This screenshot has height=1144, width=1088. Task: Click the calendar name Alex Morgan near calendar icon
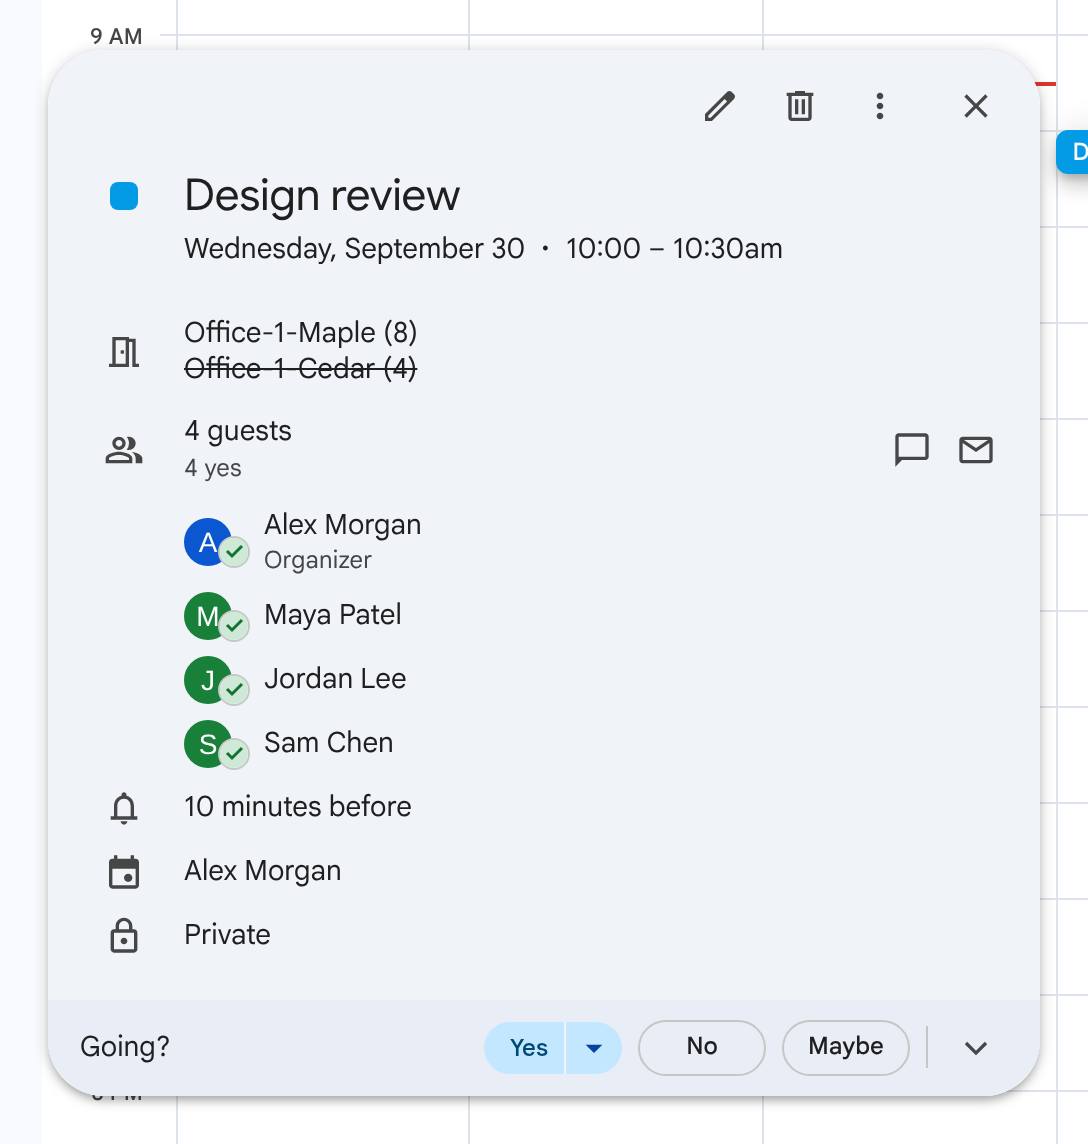(263, 871)
